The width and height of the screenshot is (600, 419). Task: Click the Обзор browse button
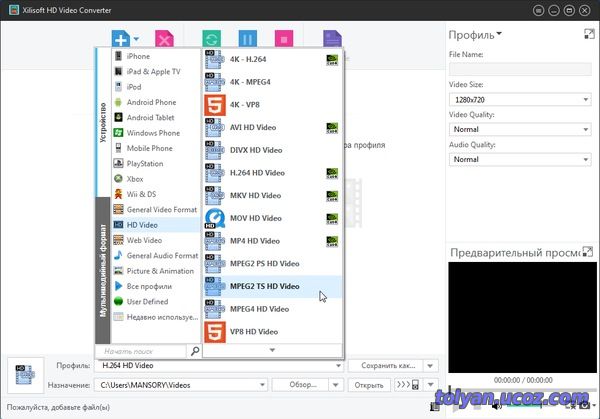(300, 385)
